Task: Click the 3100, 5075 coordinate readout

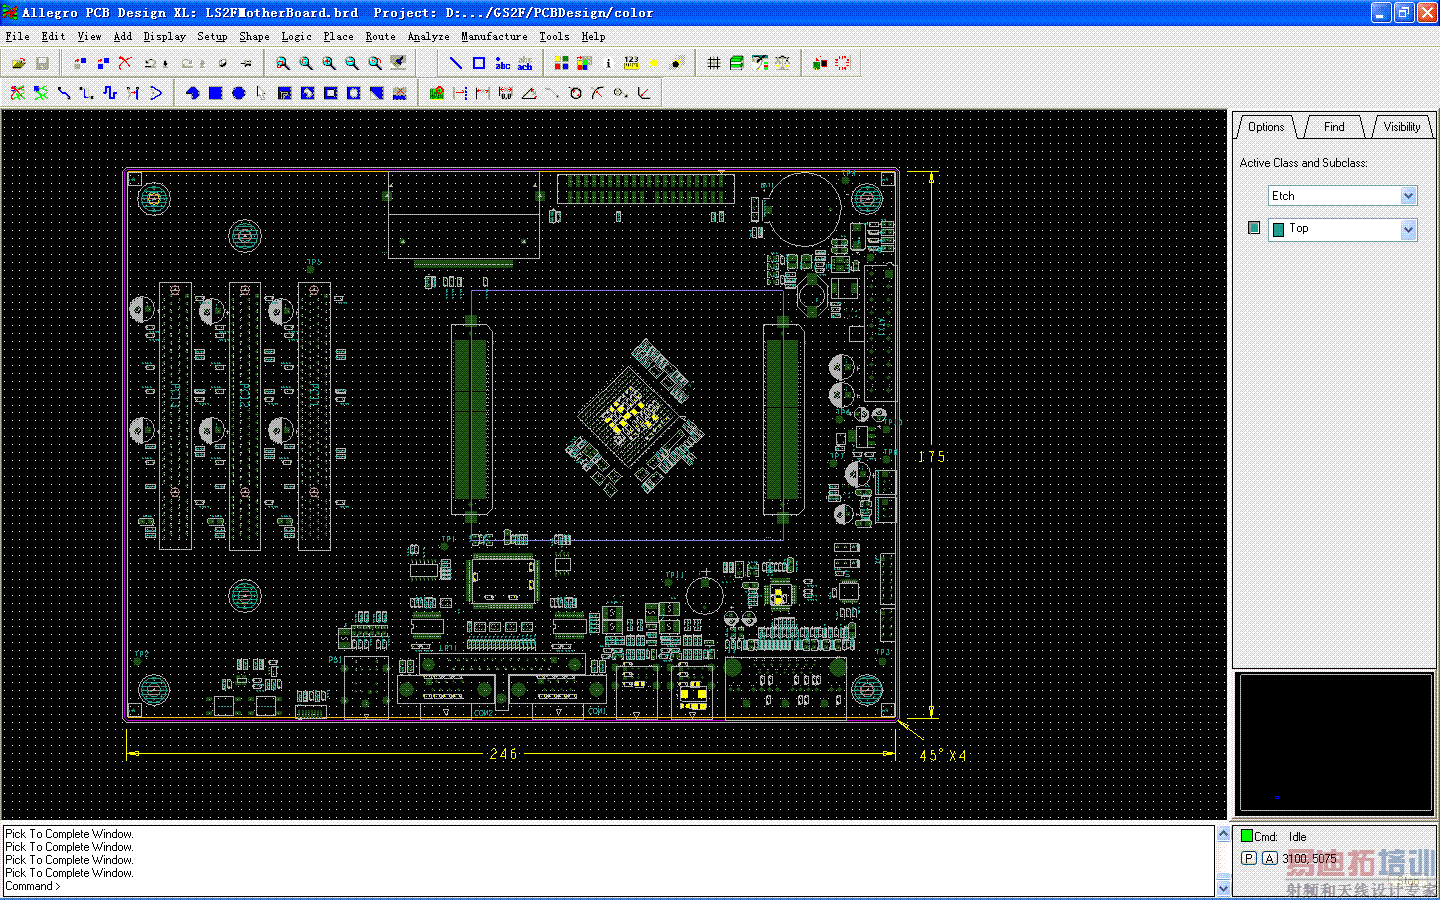Action: pos(1309,859)
